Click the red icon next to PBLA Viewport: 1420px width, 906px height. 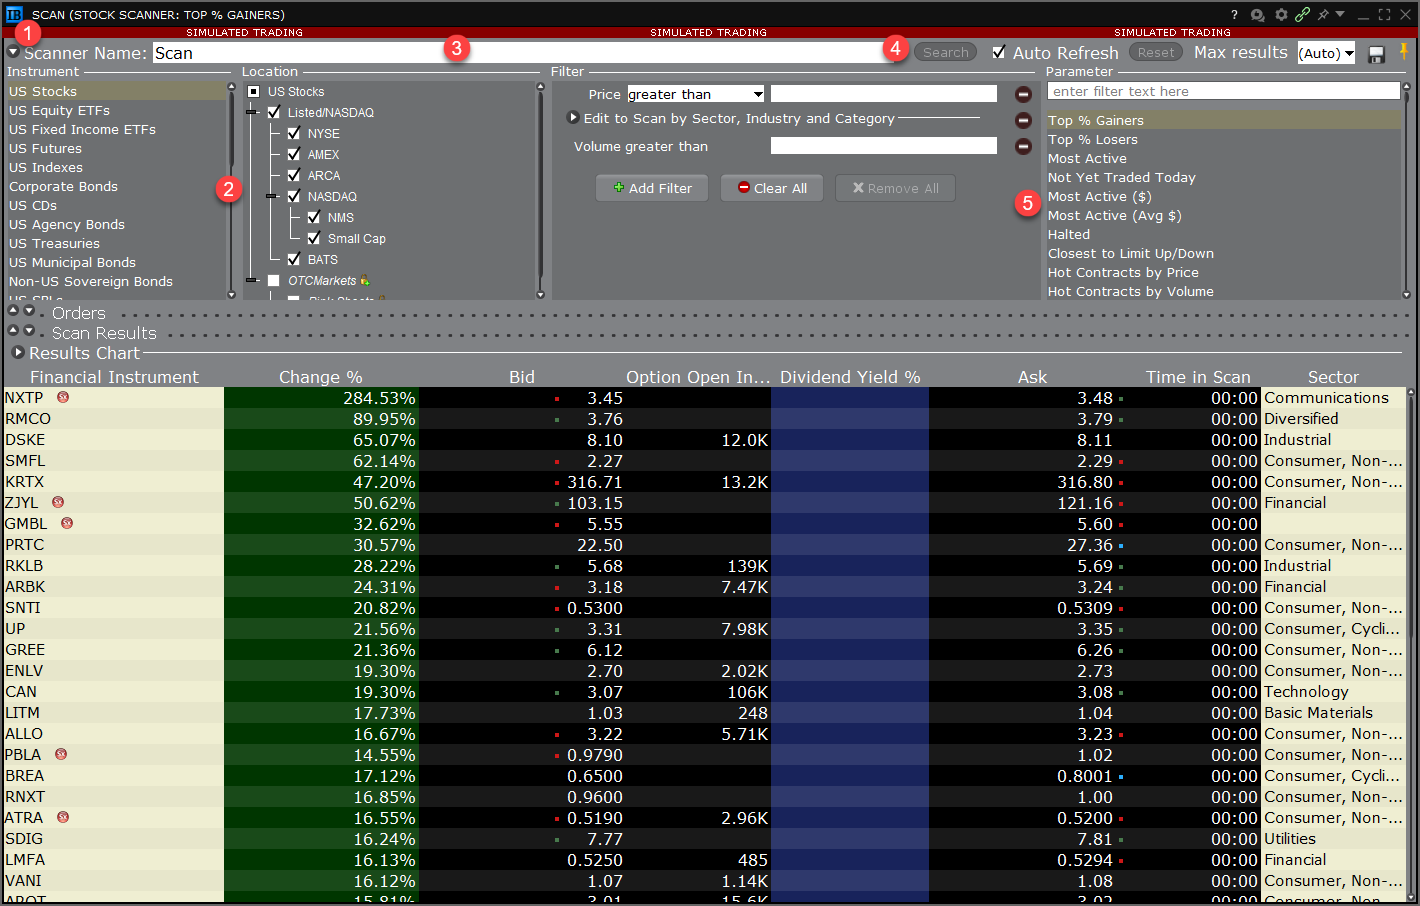click(61, 754)
